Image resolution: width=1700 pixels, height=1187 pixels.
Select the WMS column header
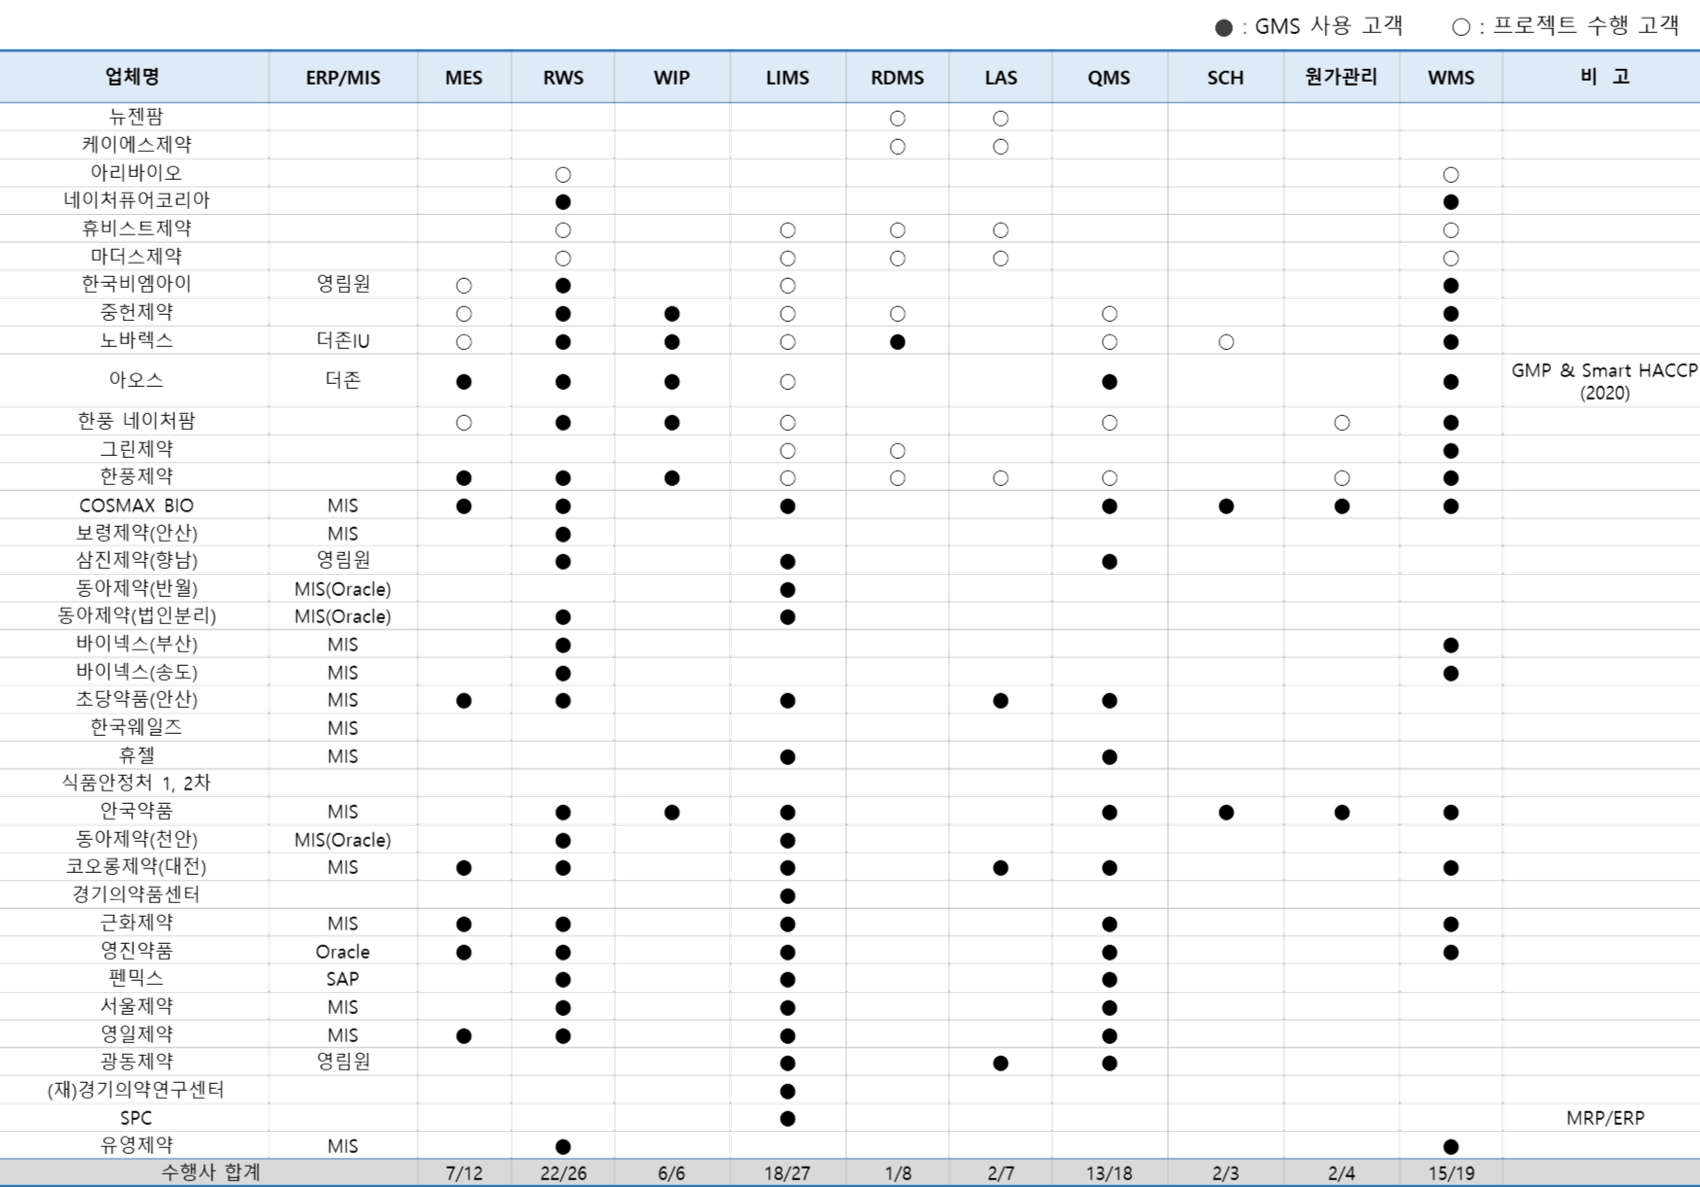tap(1450, 78)
